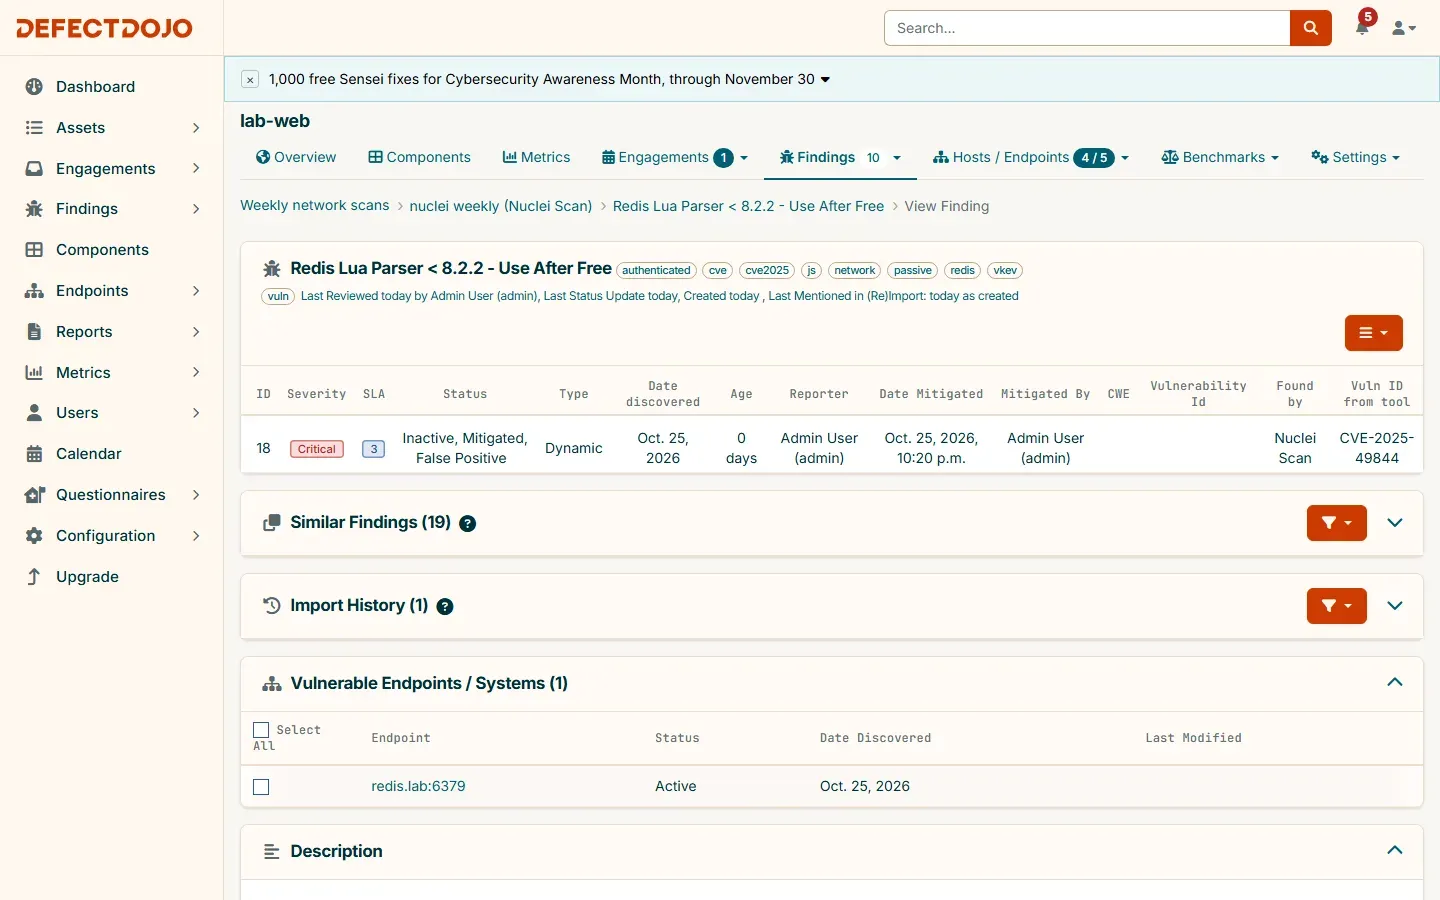Screen dimensions: 1440x900
Task: Expand the Import History panel chevron
Action: tap(1395, 606)
